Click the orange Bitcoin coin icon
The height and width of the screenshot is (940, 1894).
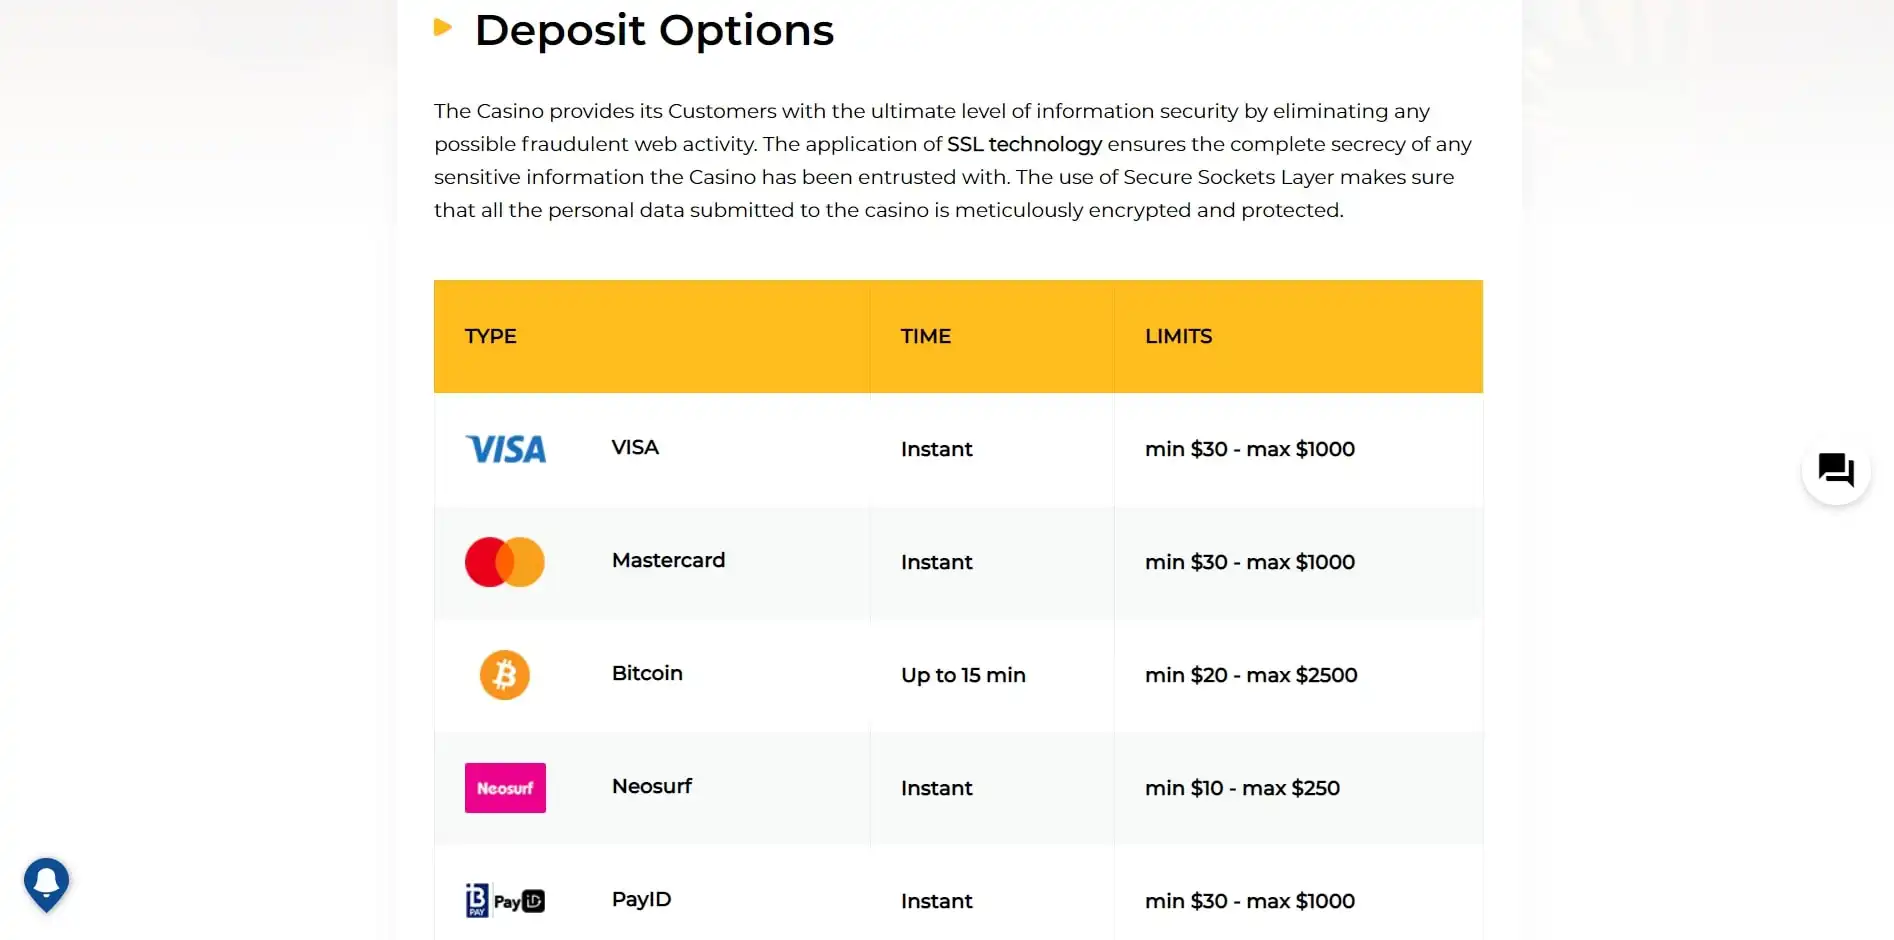pyautogui.click(x=505, y=675)
